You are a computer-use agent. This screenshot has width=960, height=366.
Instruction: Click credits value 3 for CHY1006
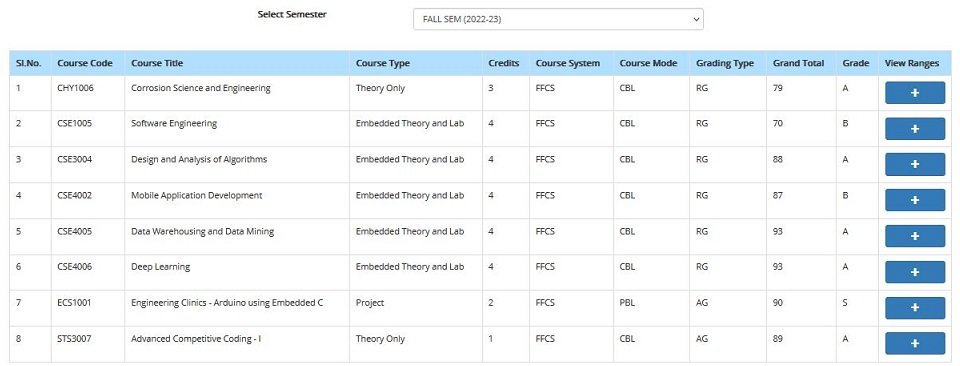click(x=490, y=88)
